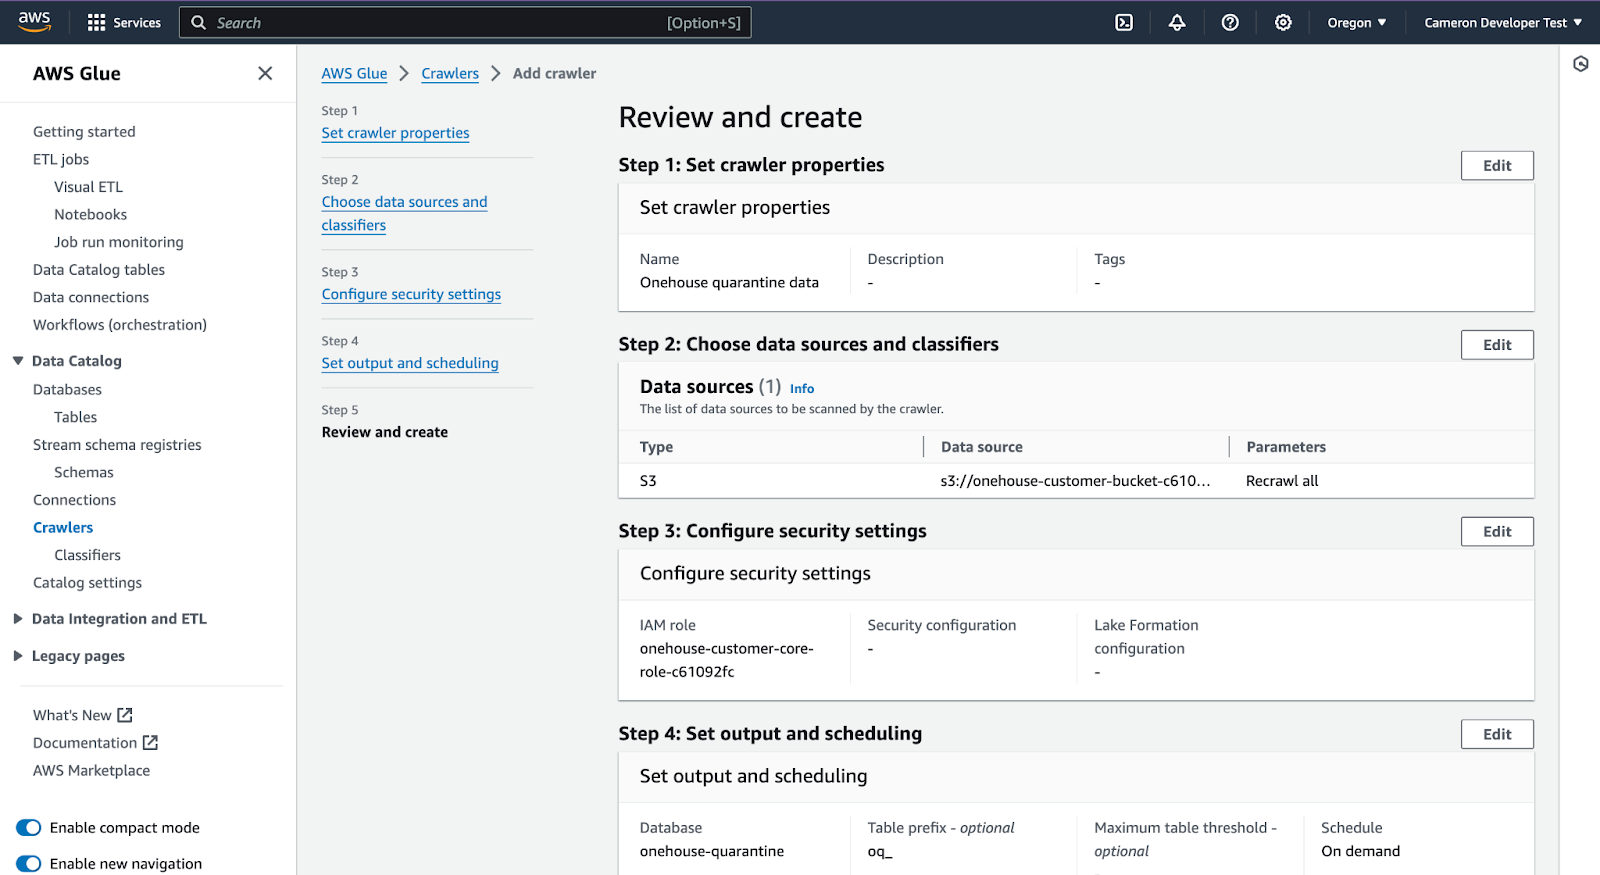Toggle Enable compact mode switch
Image resolution: width=1600 pixels, height=875 pixels.
click(x=29, y=828)
